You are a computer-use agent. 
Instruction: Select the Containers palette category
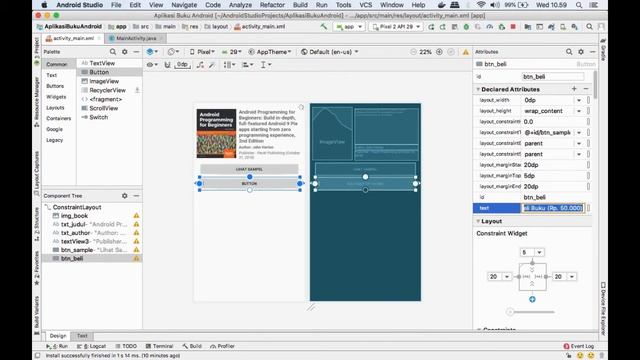58,118
